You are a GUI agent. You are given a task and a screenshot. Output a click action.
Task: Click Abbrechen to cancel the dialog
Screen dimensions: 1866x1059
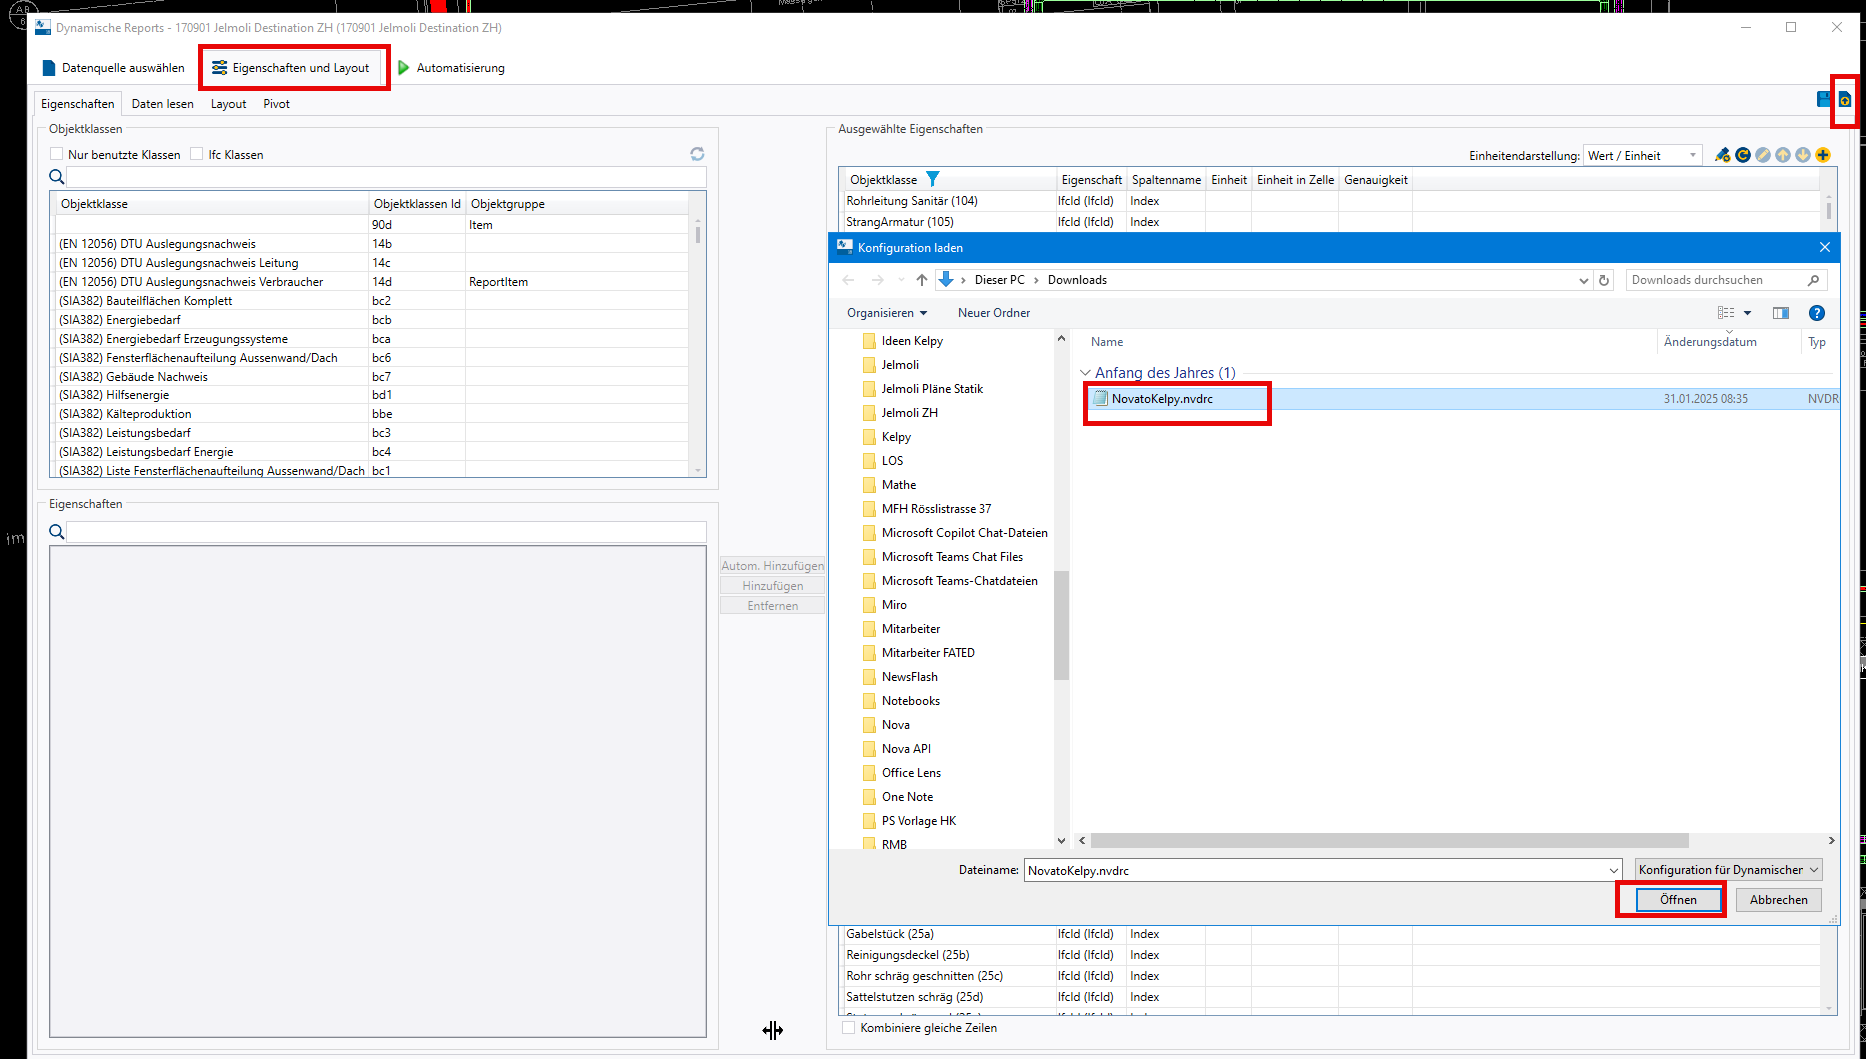pyautogui.click(x=1778, y=900)
